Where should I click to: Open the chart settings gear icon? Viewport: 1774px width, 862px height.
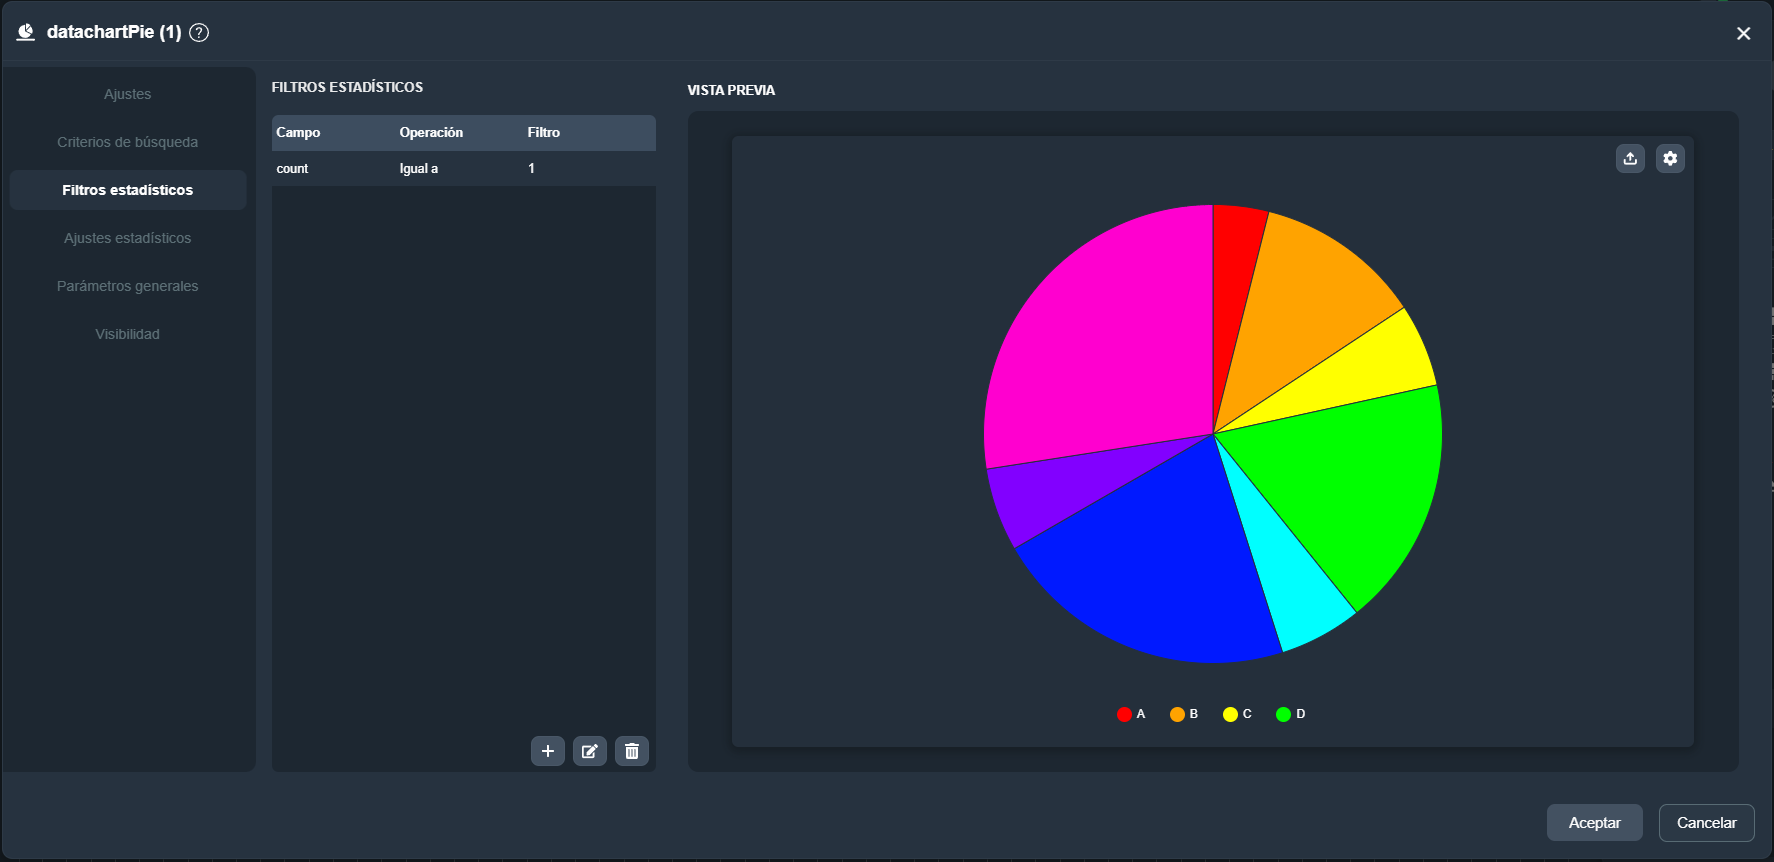pyautogui.click(x=1670, y=159)
